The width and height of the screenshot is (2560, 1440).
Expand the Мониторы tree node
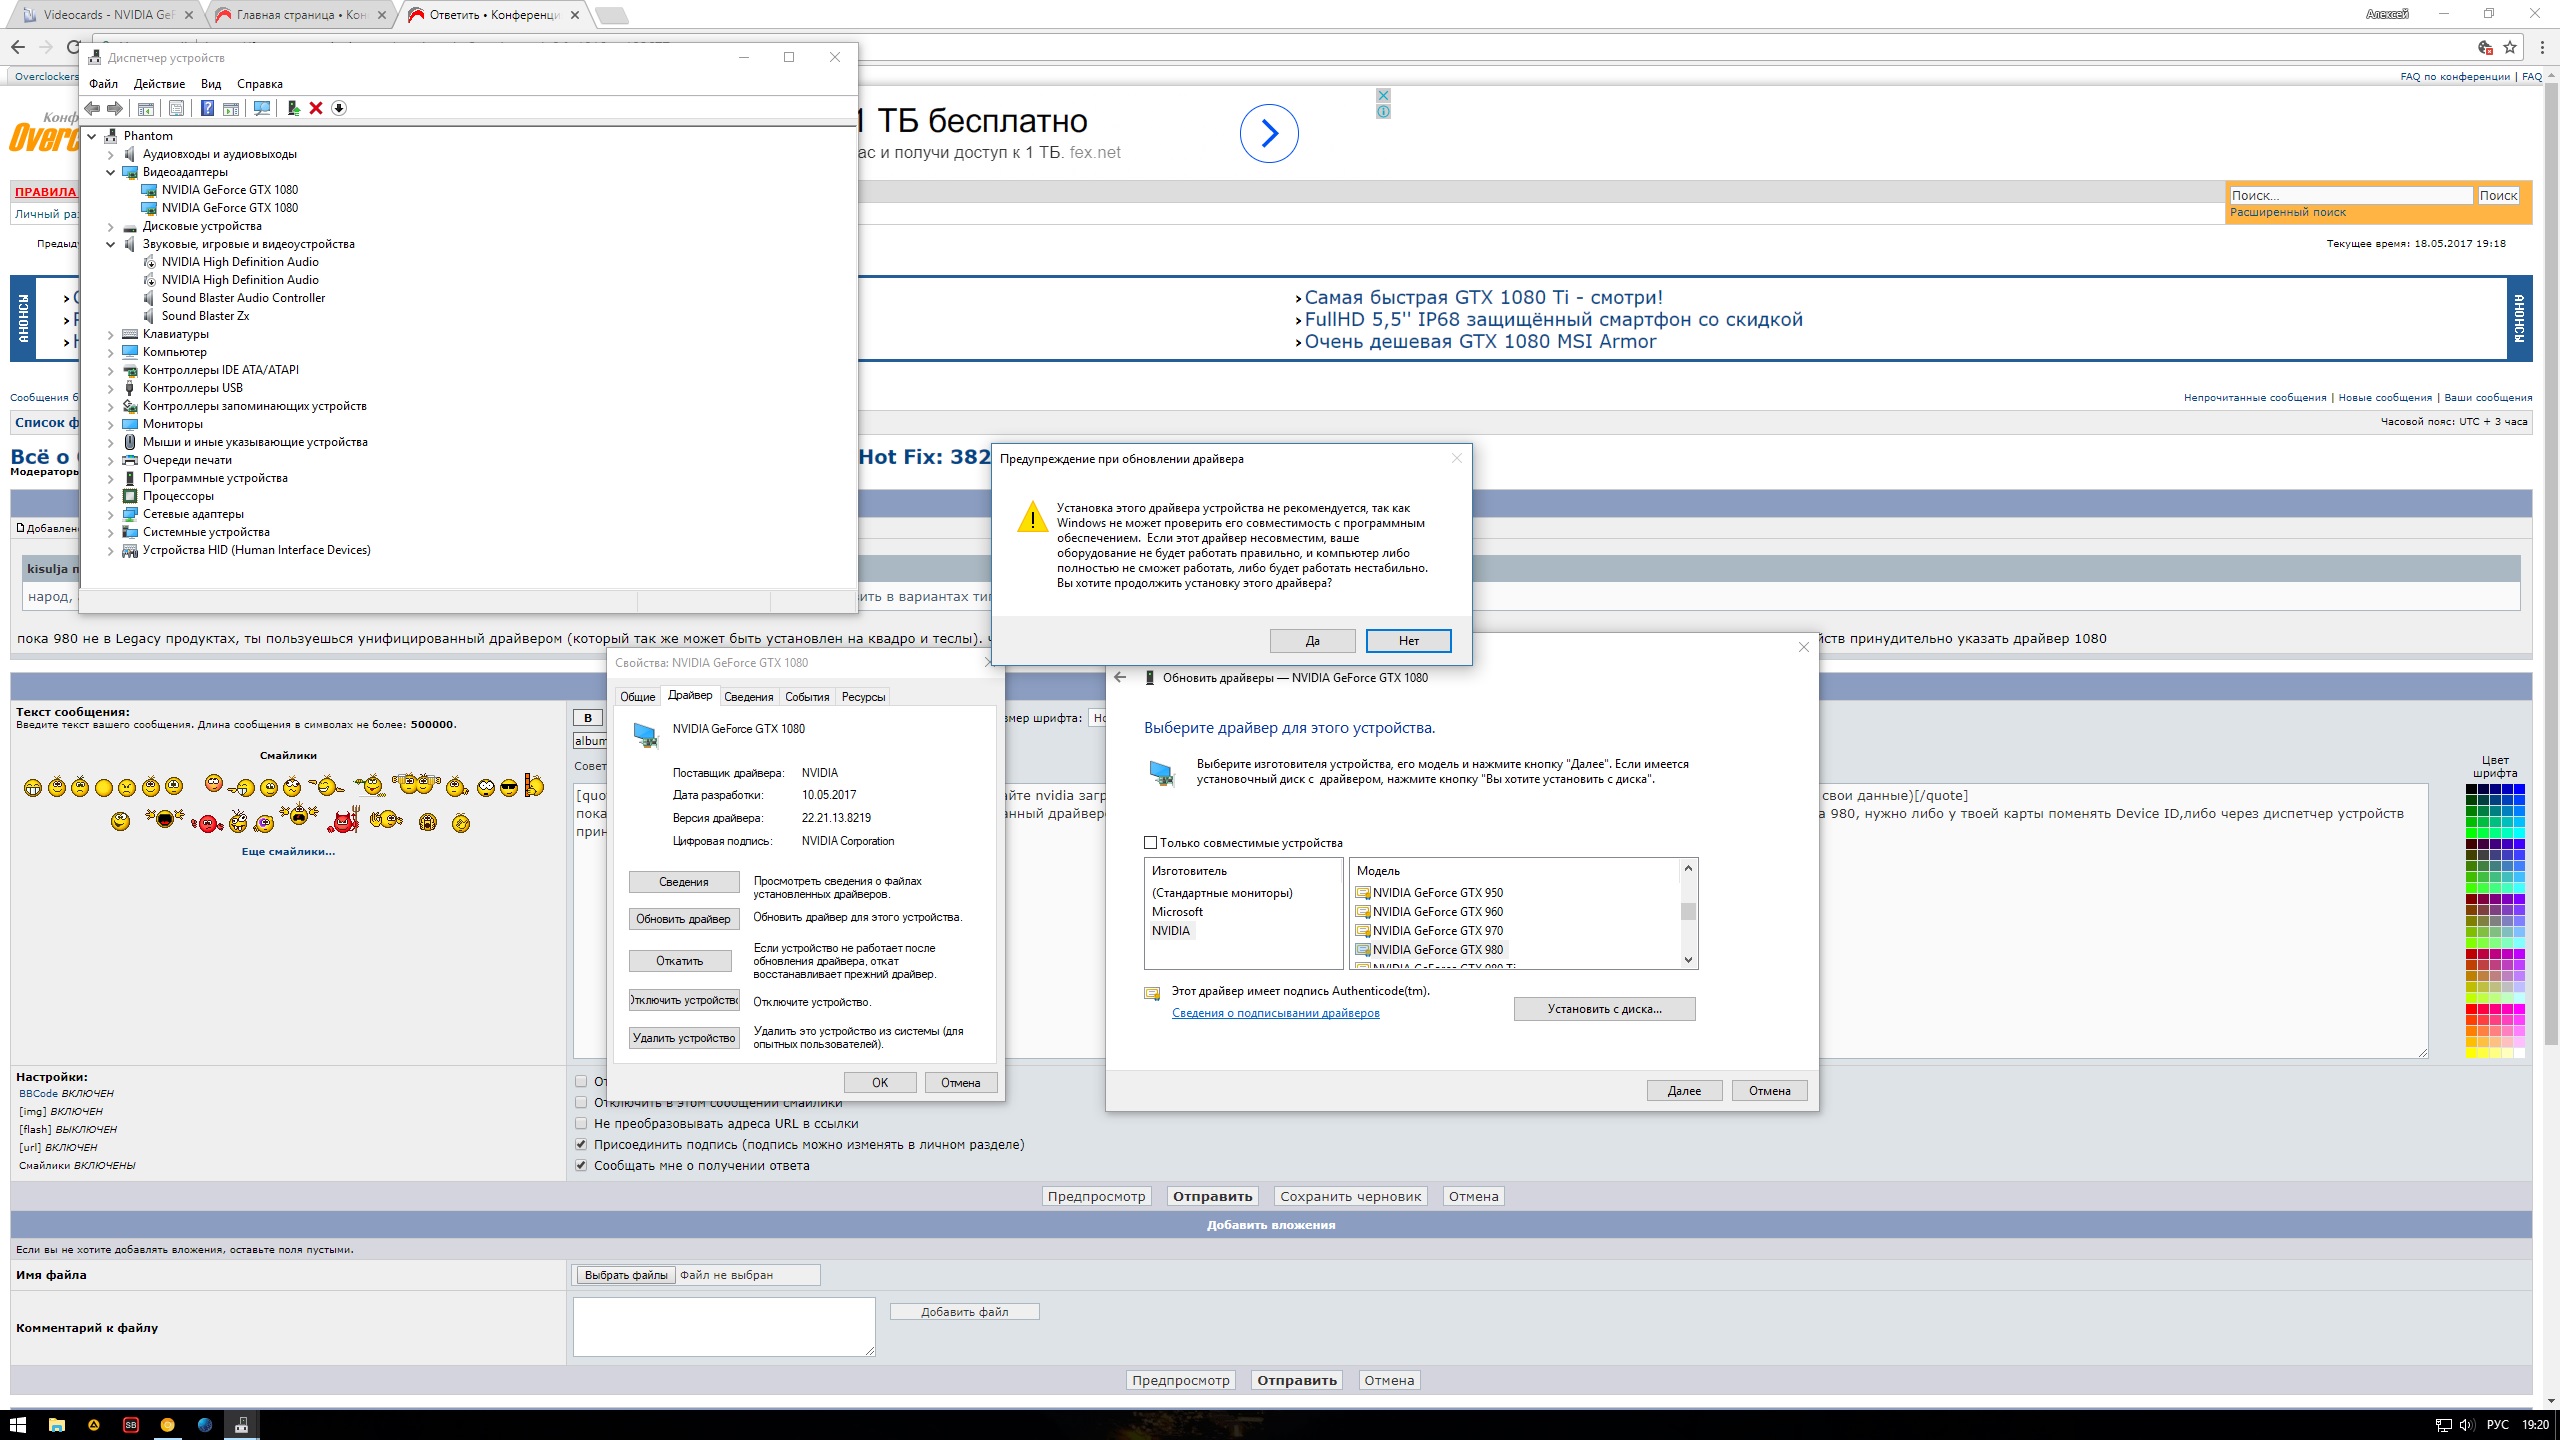[111, 424]
